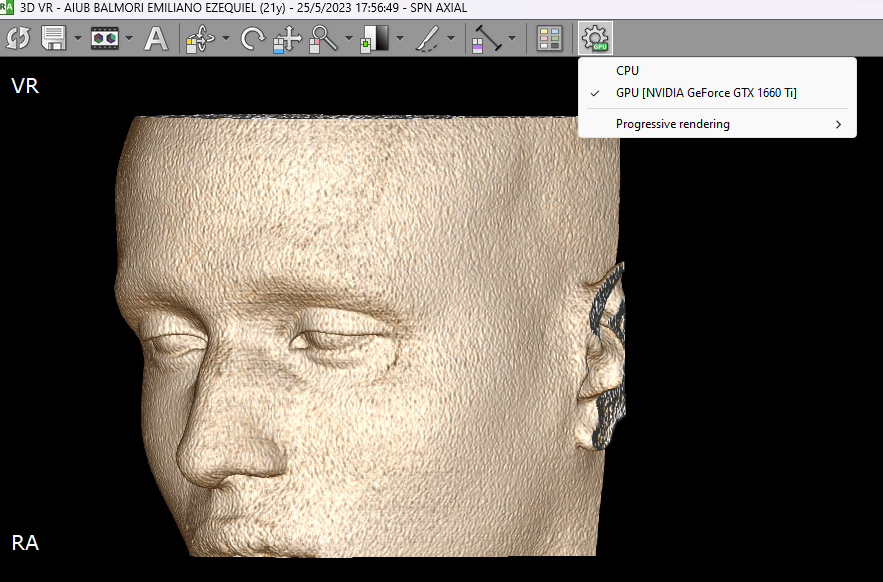Add a text annotation
883x582 pixels.
pos(156,38)
